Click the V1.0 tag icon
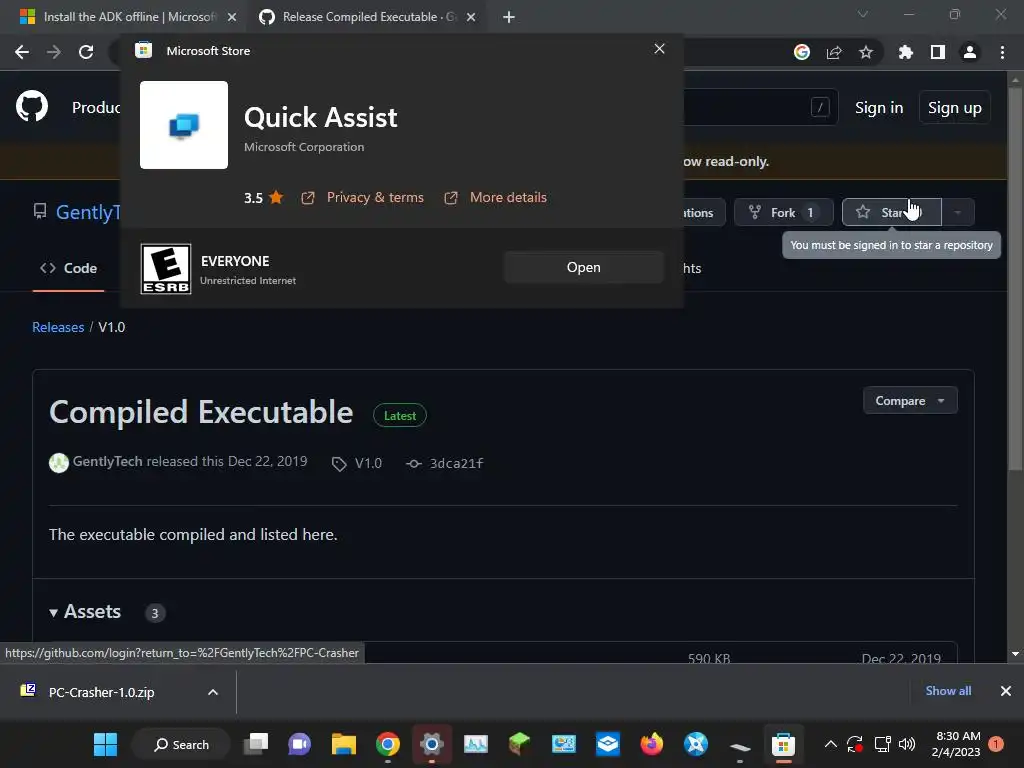Screen dimensions: 1024x768 pyautogui.click(x=338, y=464)
